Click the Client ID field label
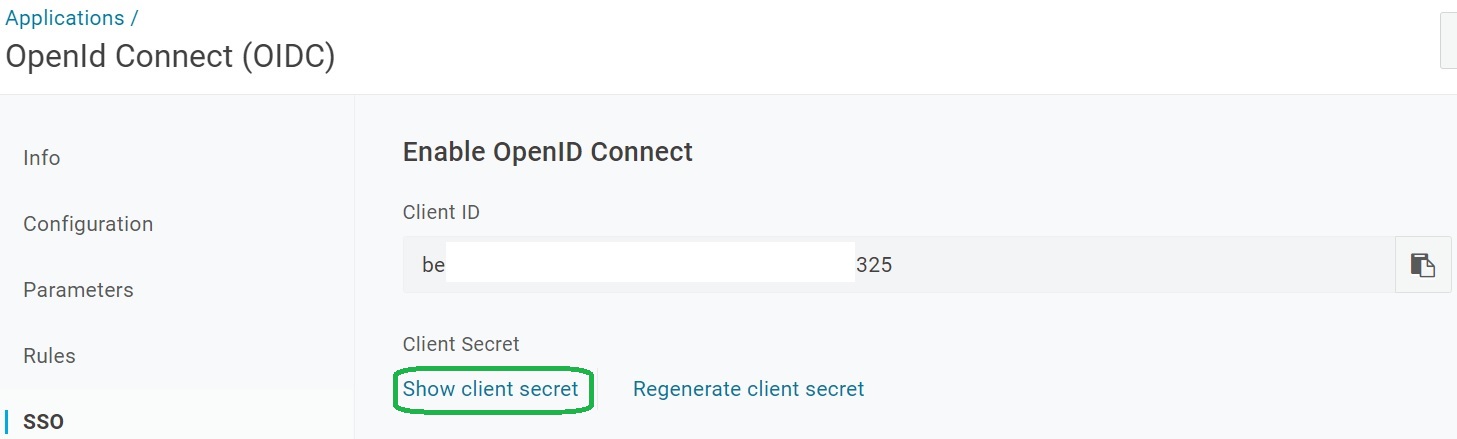The width and height of the screenshot is (1457, 439). [x=441, y=212]
